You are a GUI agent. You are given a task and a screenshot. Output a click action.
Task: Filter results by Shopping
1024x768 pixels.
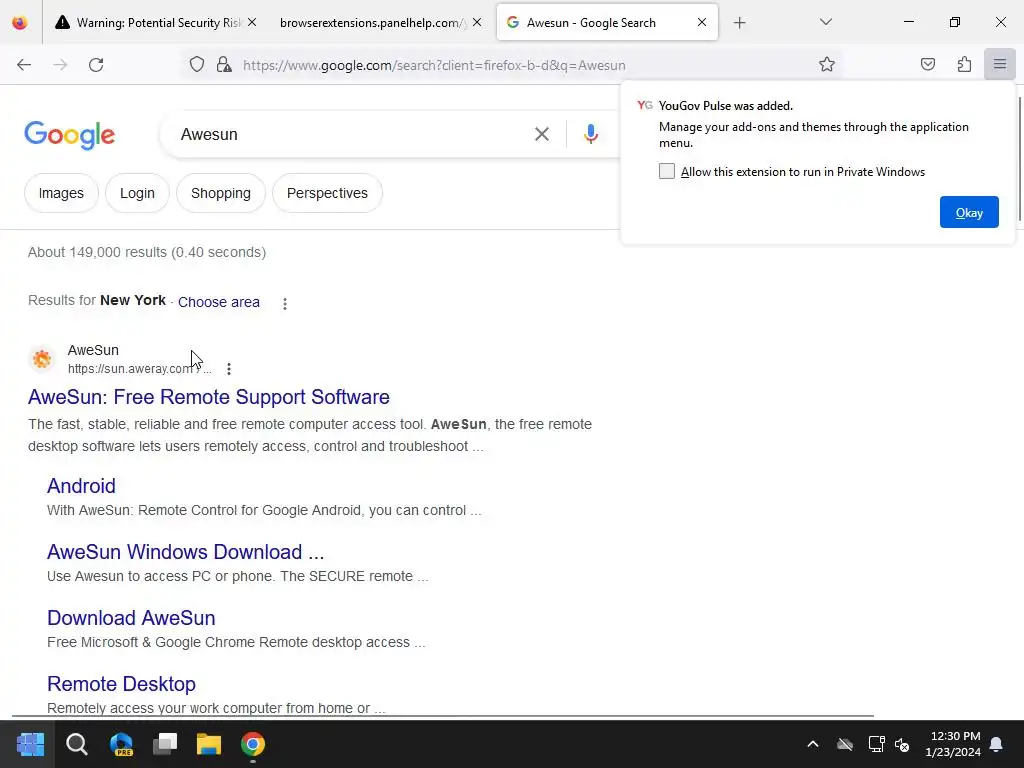221,193
